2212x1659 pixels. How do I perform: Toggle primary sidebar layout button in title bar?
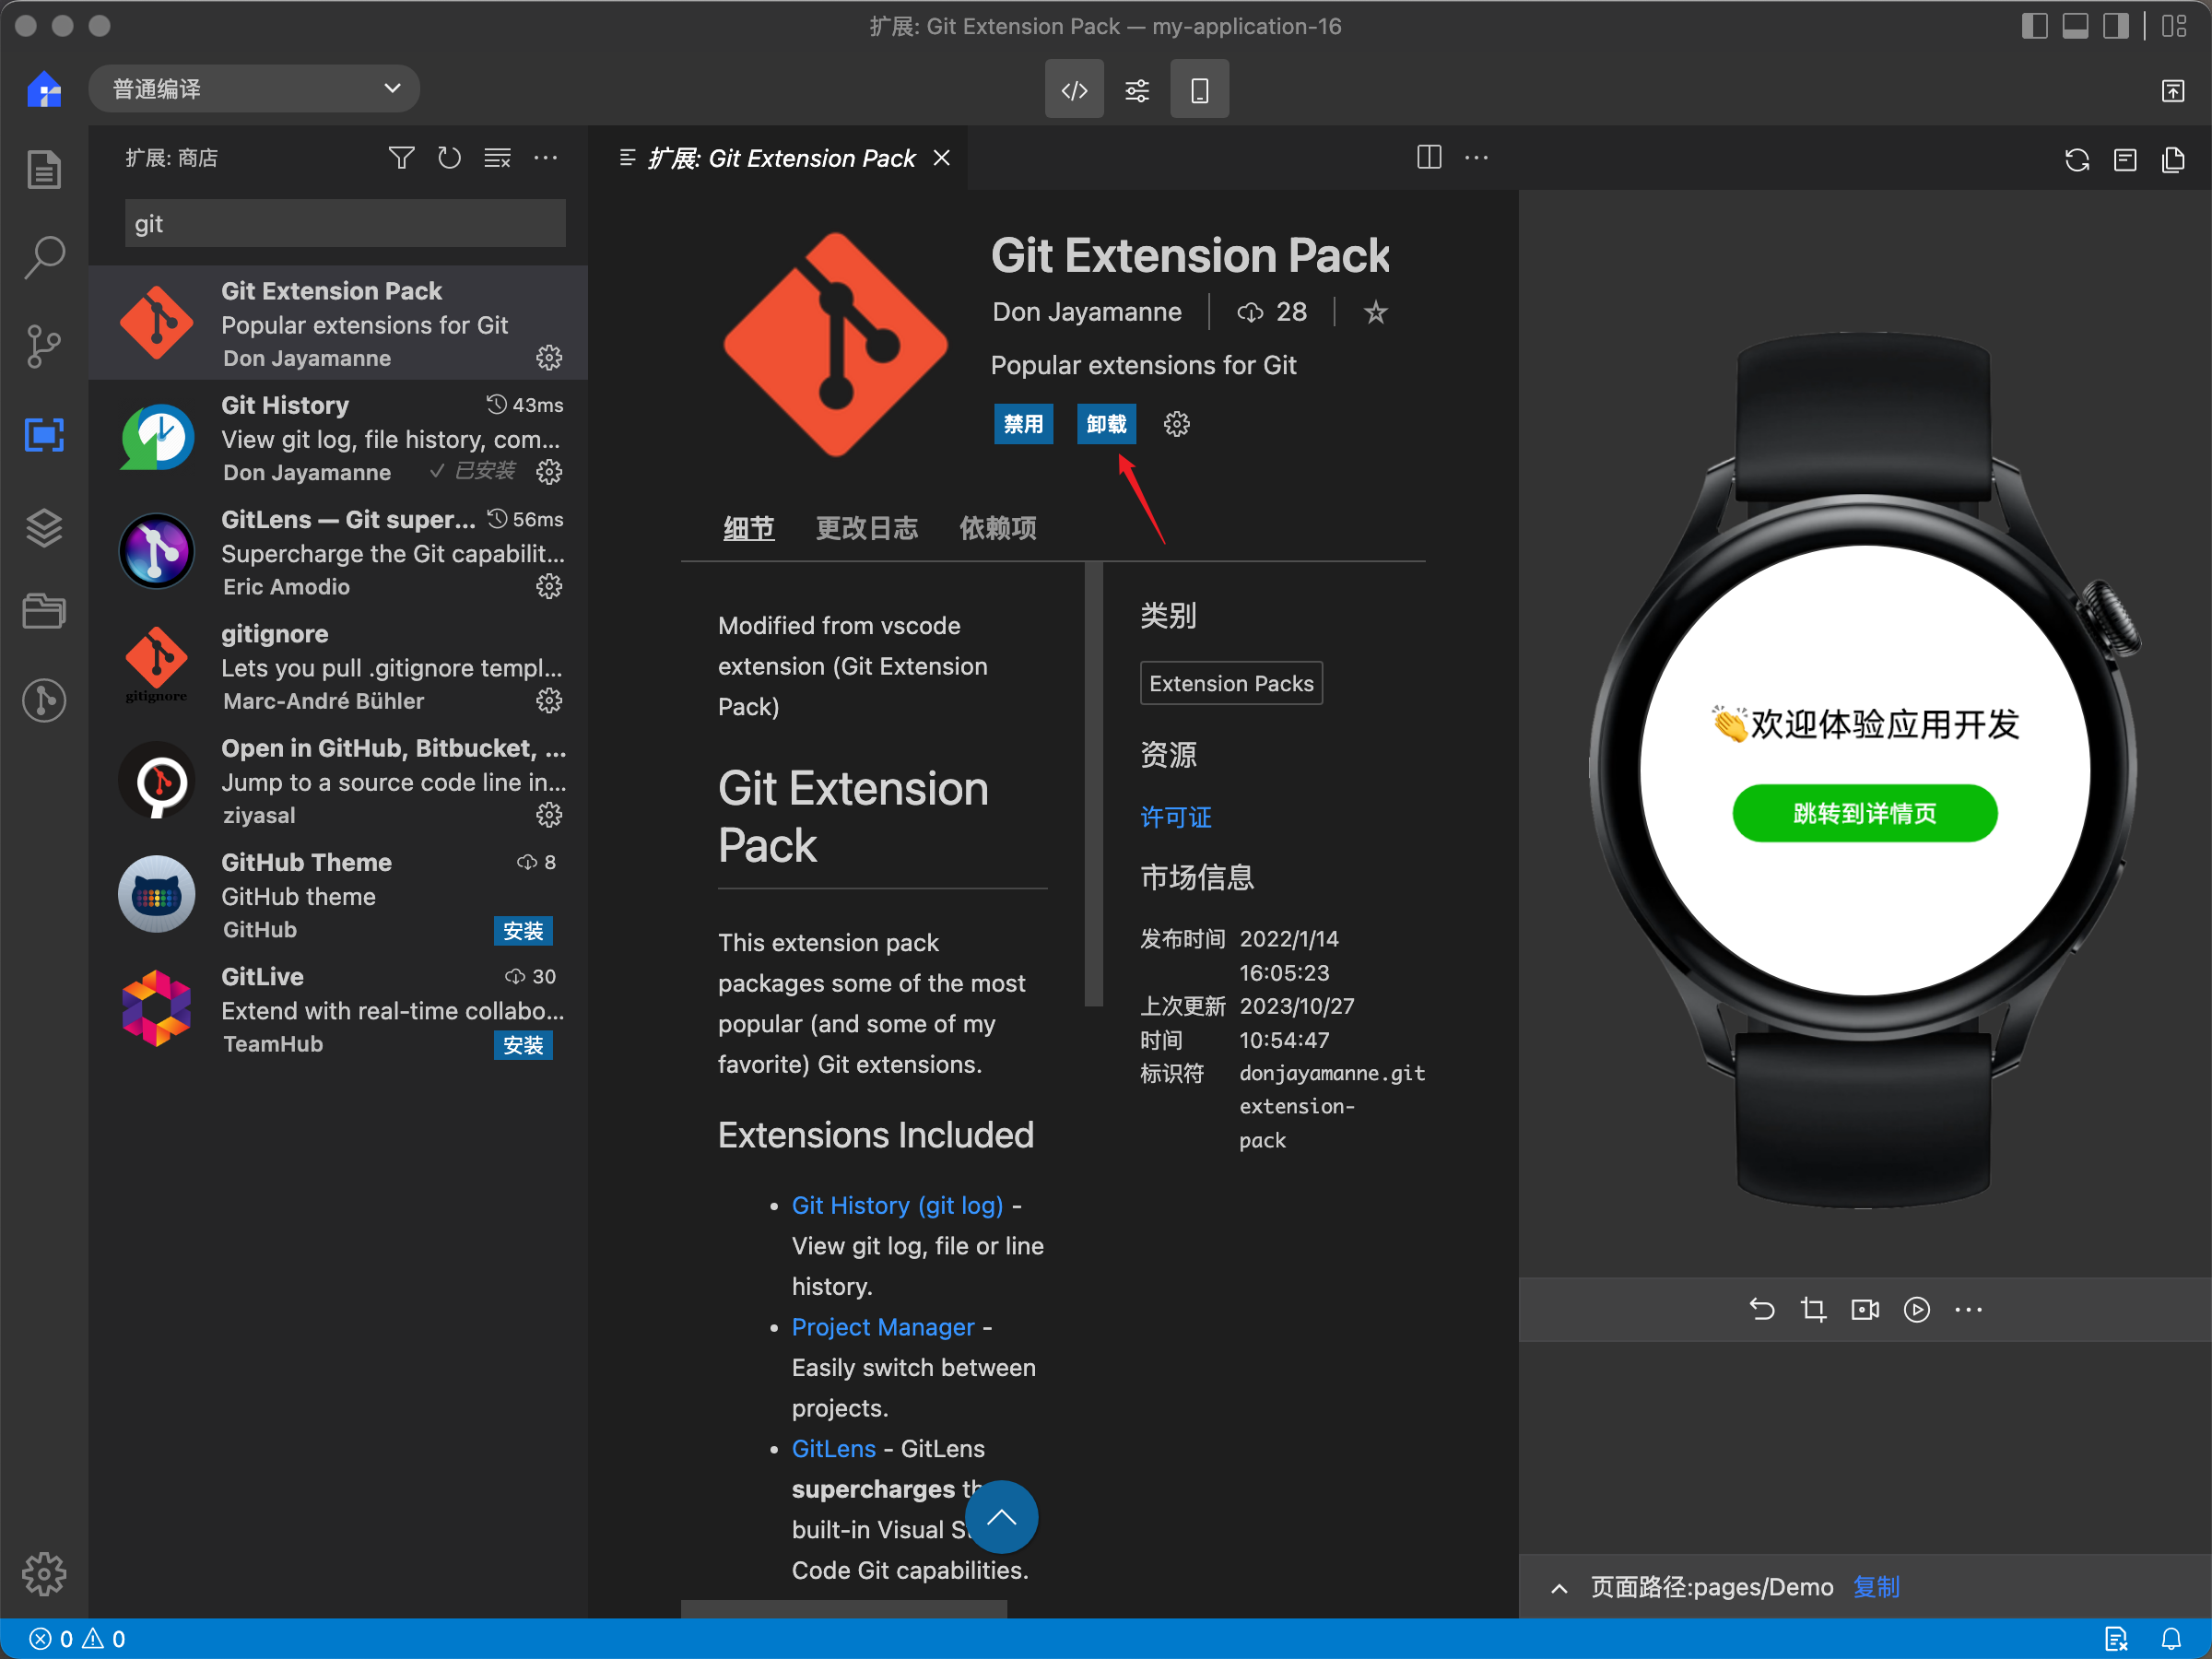pos(2034,26)
